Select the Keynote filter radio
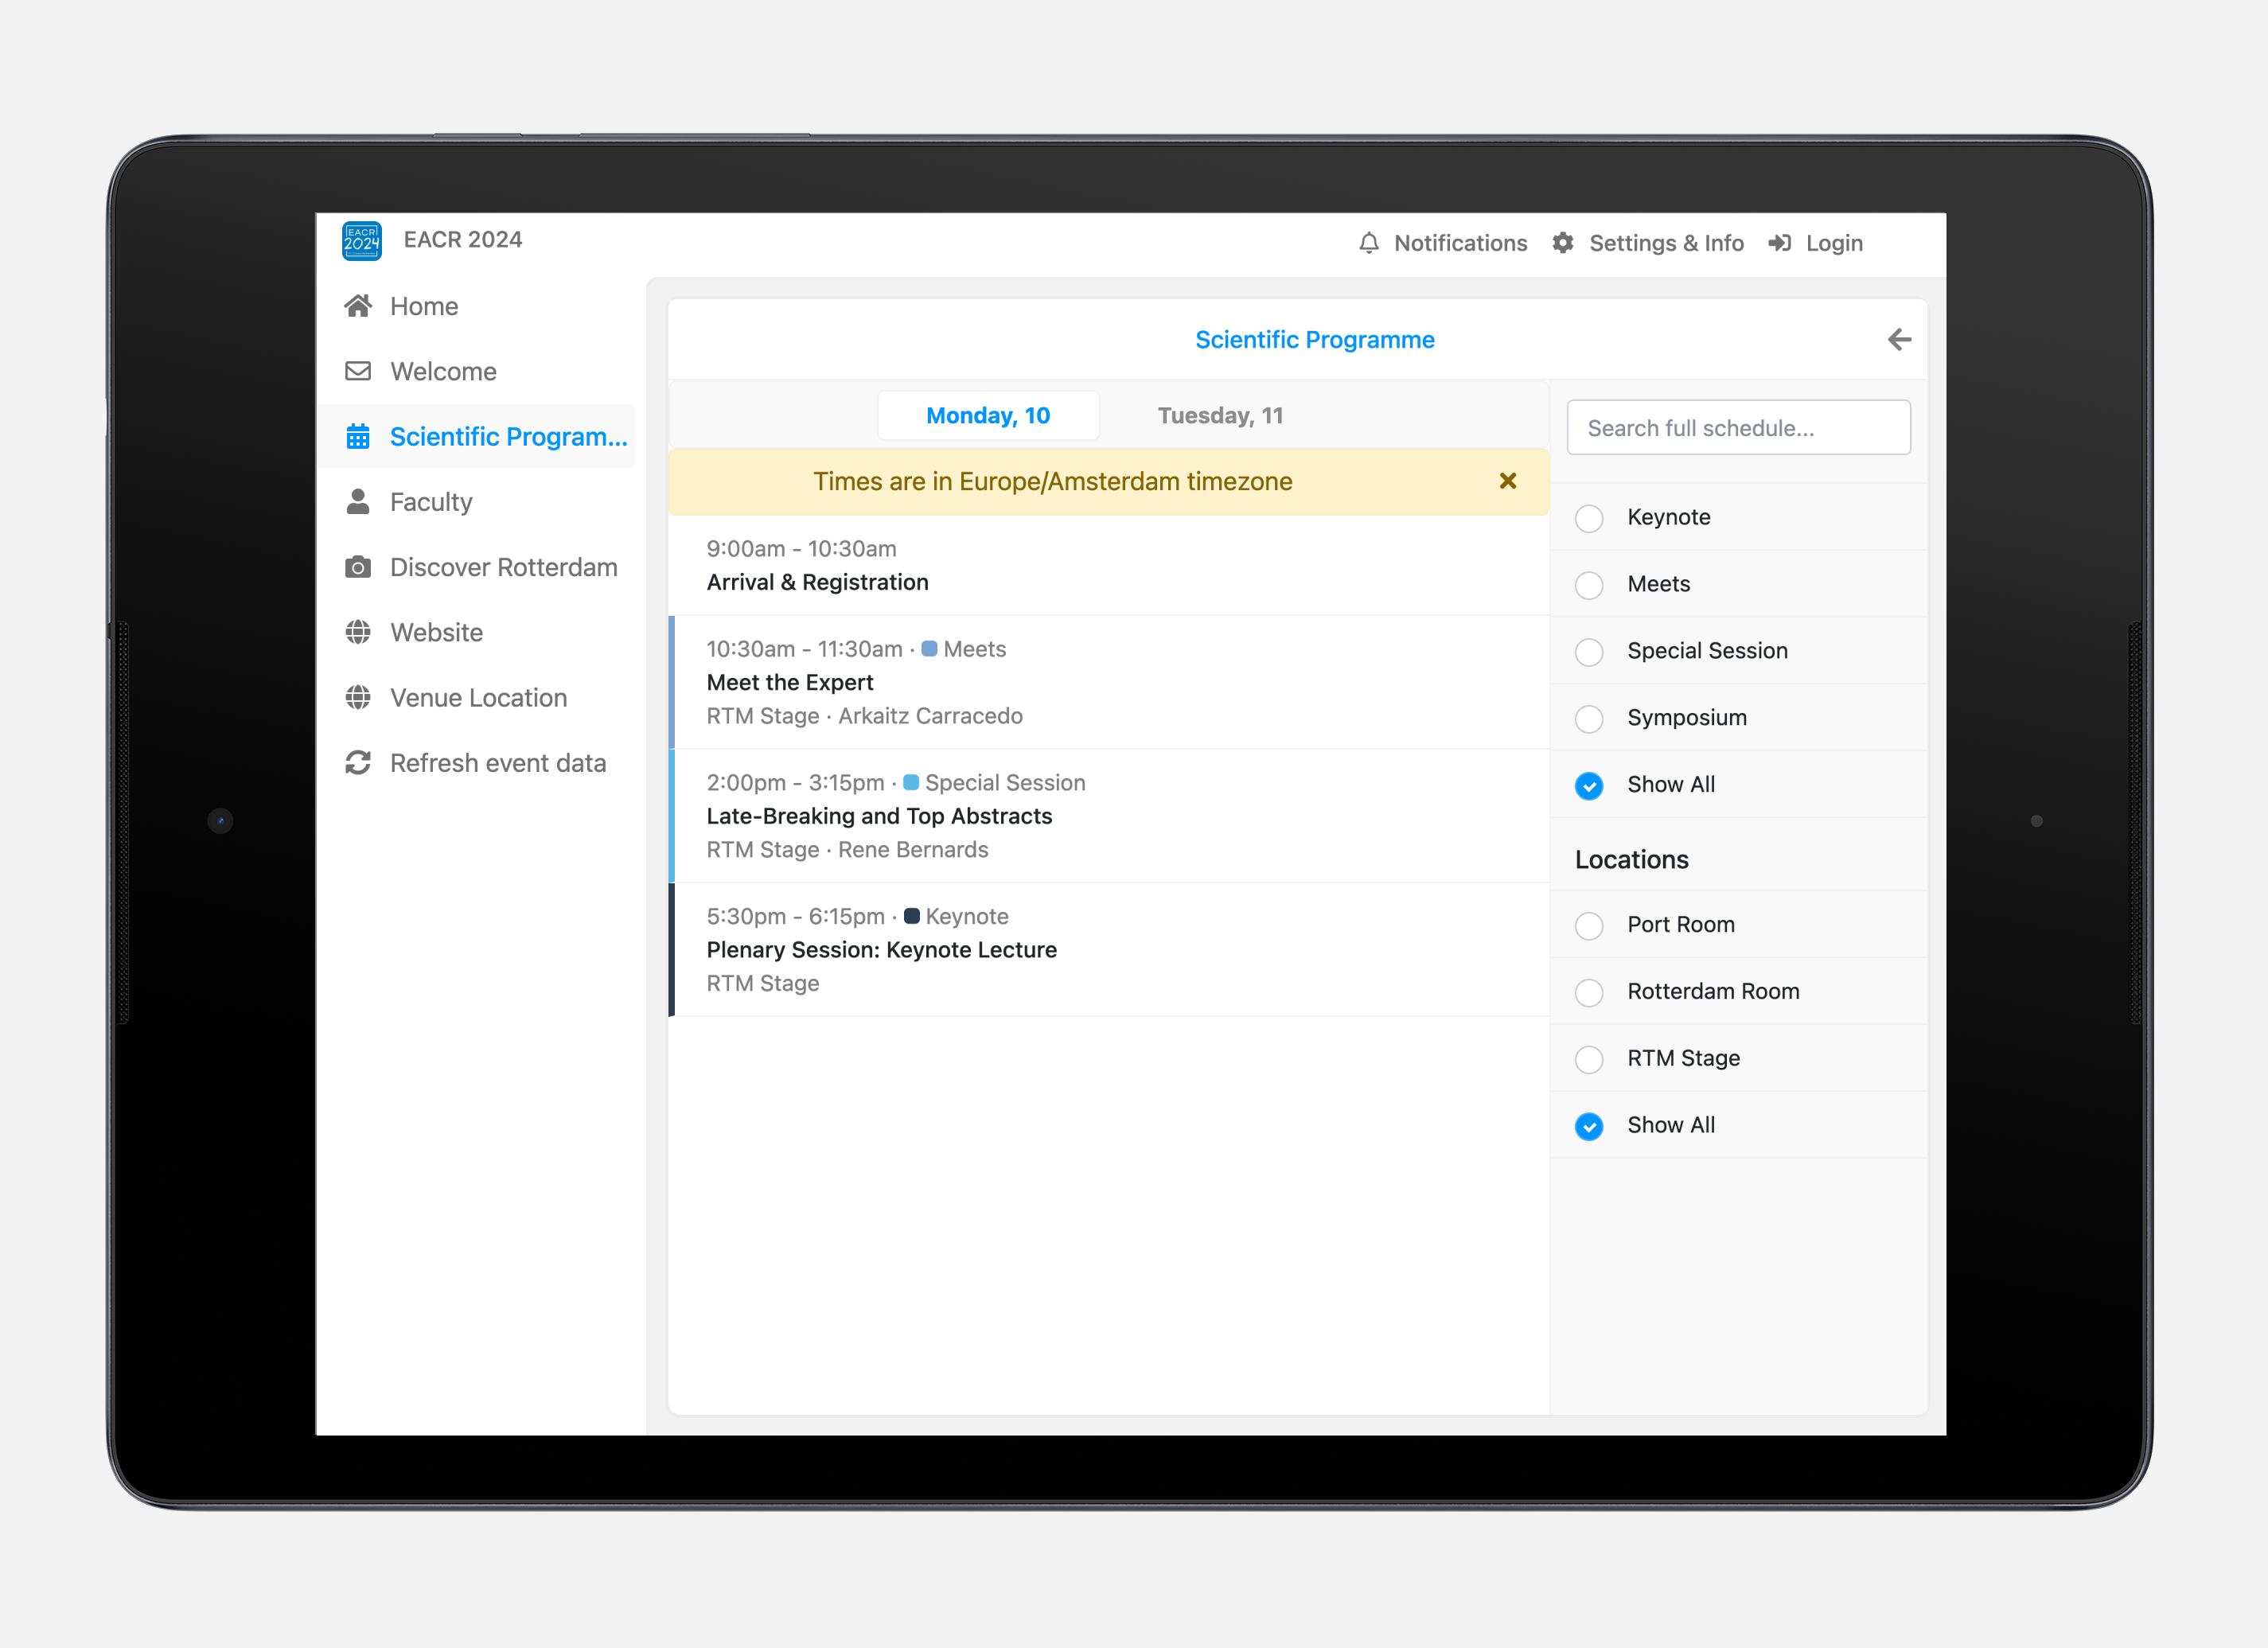This screenshot has width=2268, height=1648. (1589, 518)
